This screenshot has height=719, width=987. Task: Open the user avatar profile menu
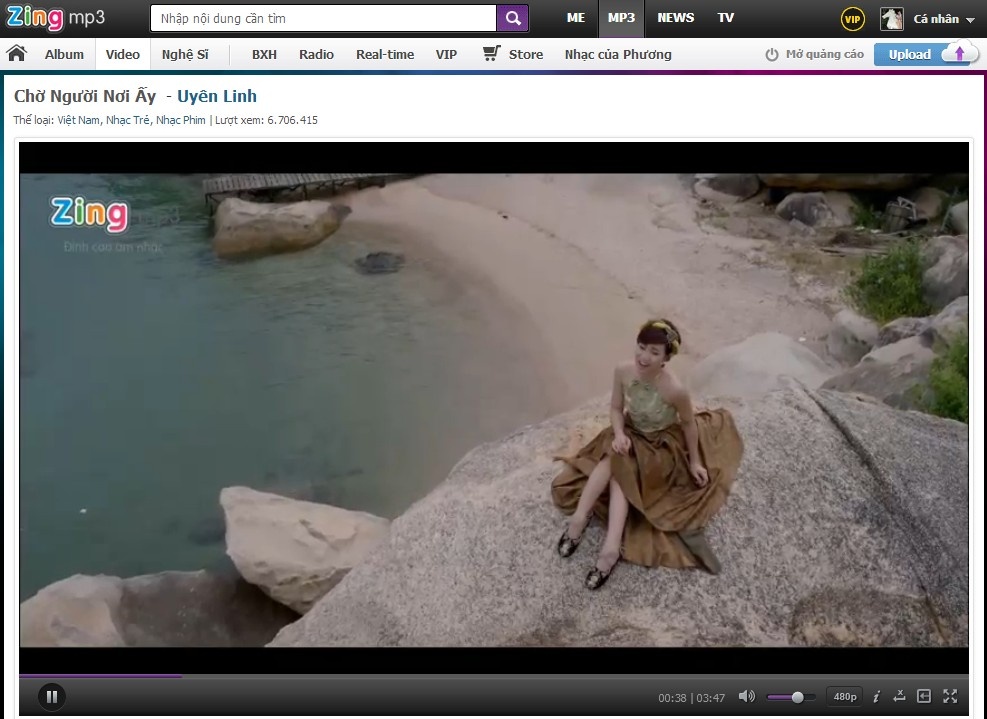(x=891, y=19)
